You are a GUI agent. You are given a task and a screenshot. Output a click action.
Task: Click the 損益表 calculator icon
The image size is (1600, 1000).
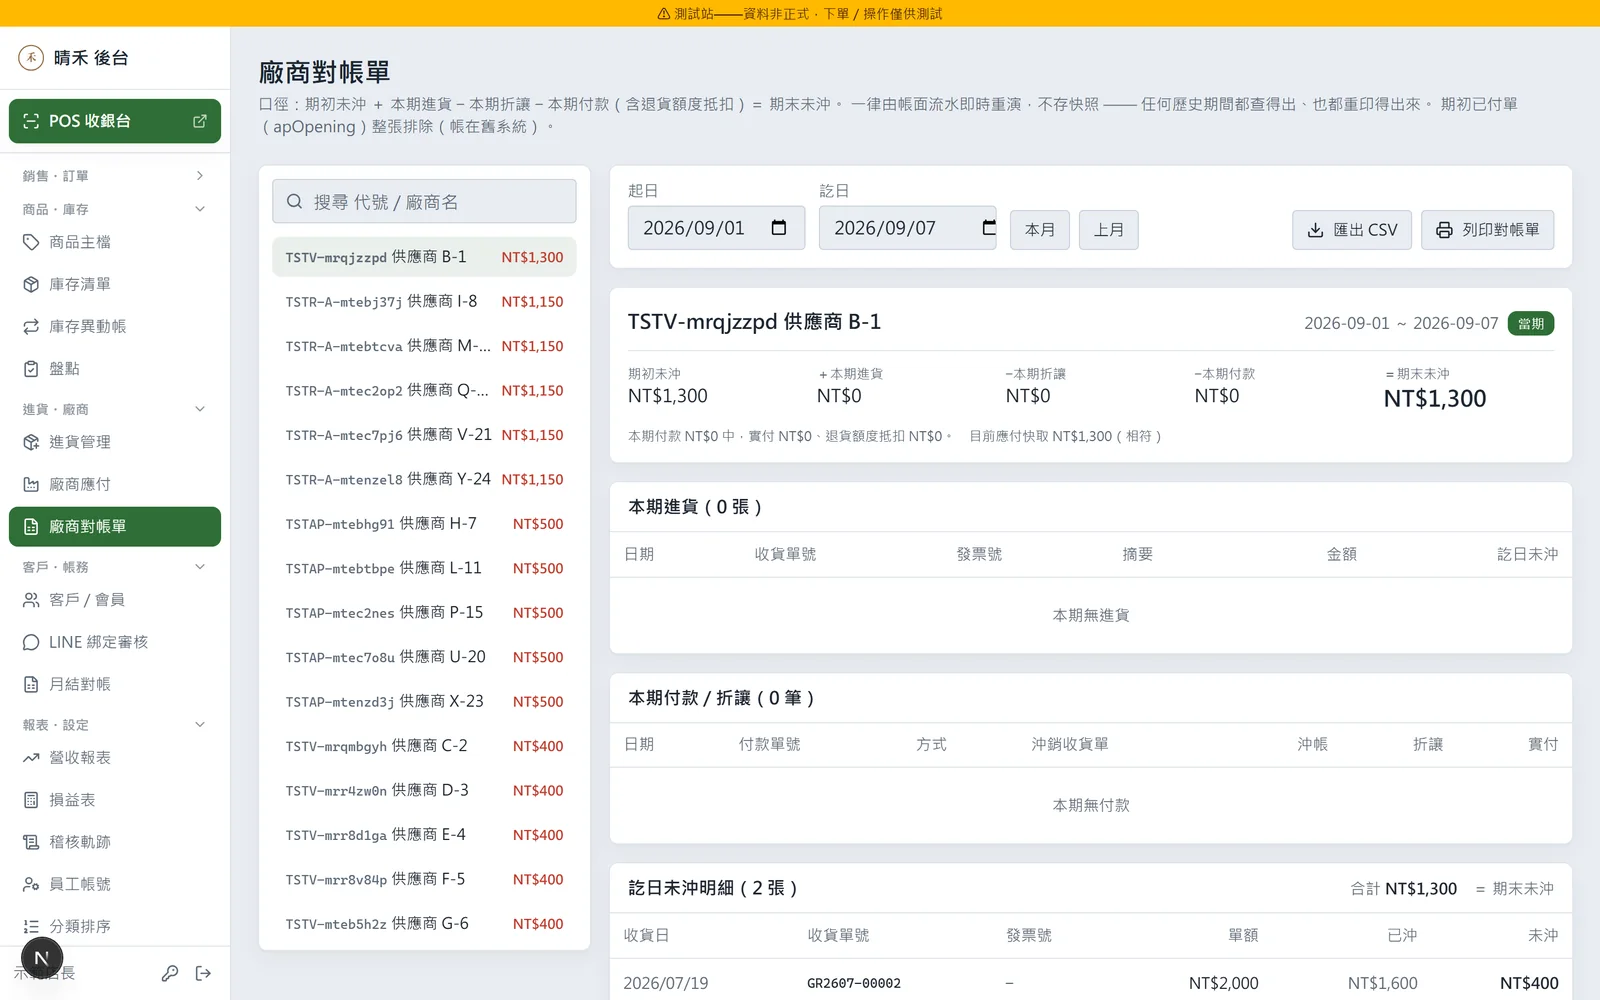coord(31,800)
